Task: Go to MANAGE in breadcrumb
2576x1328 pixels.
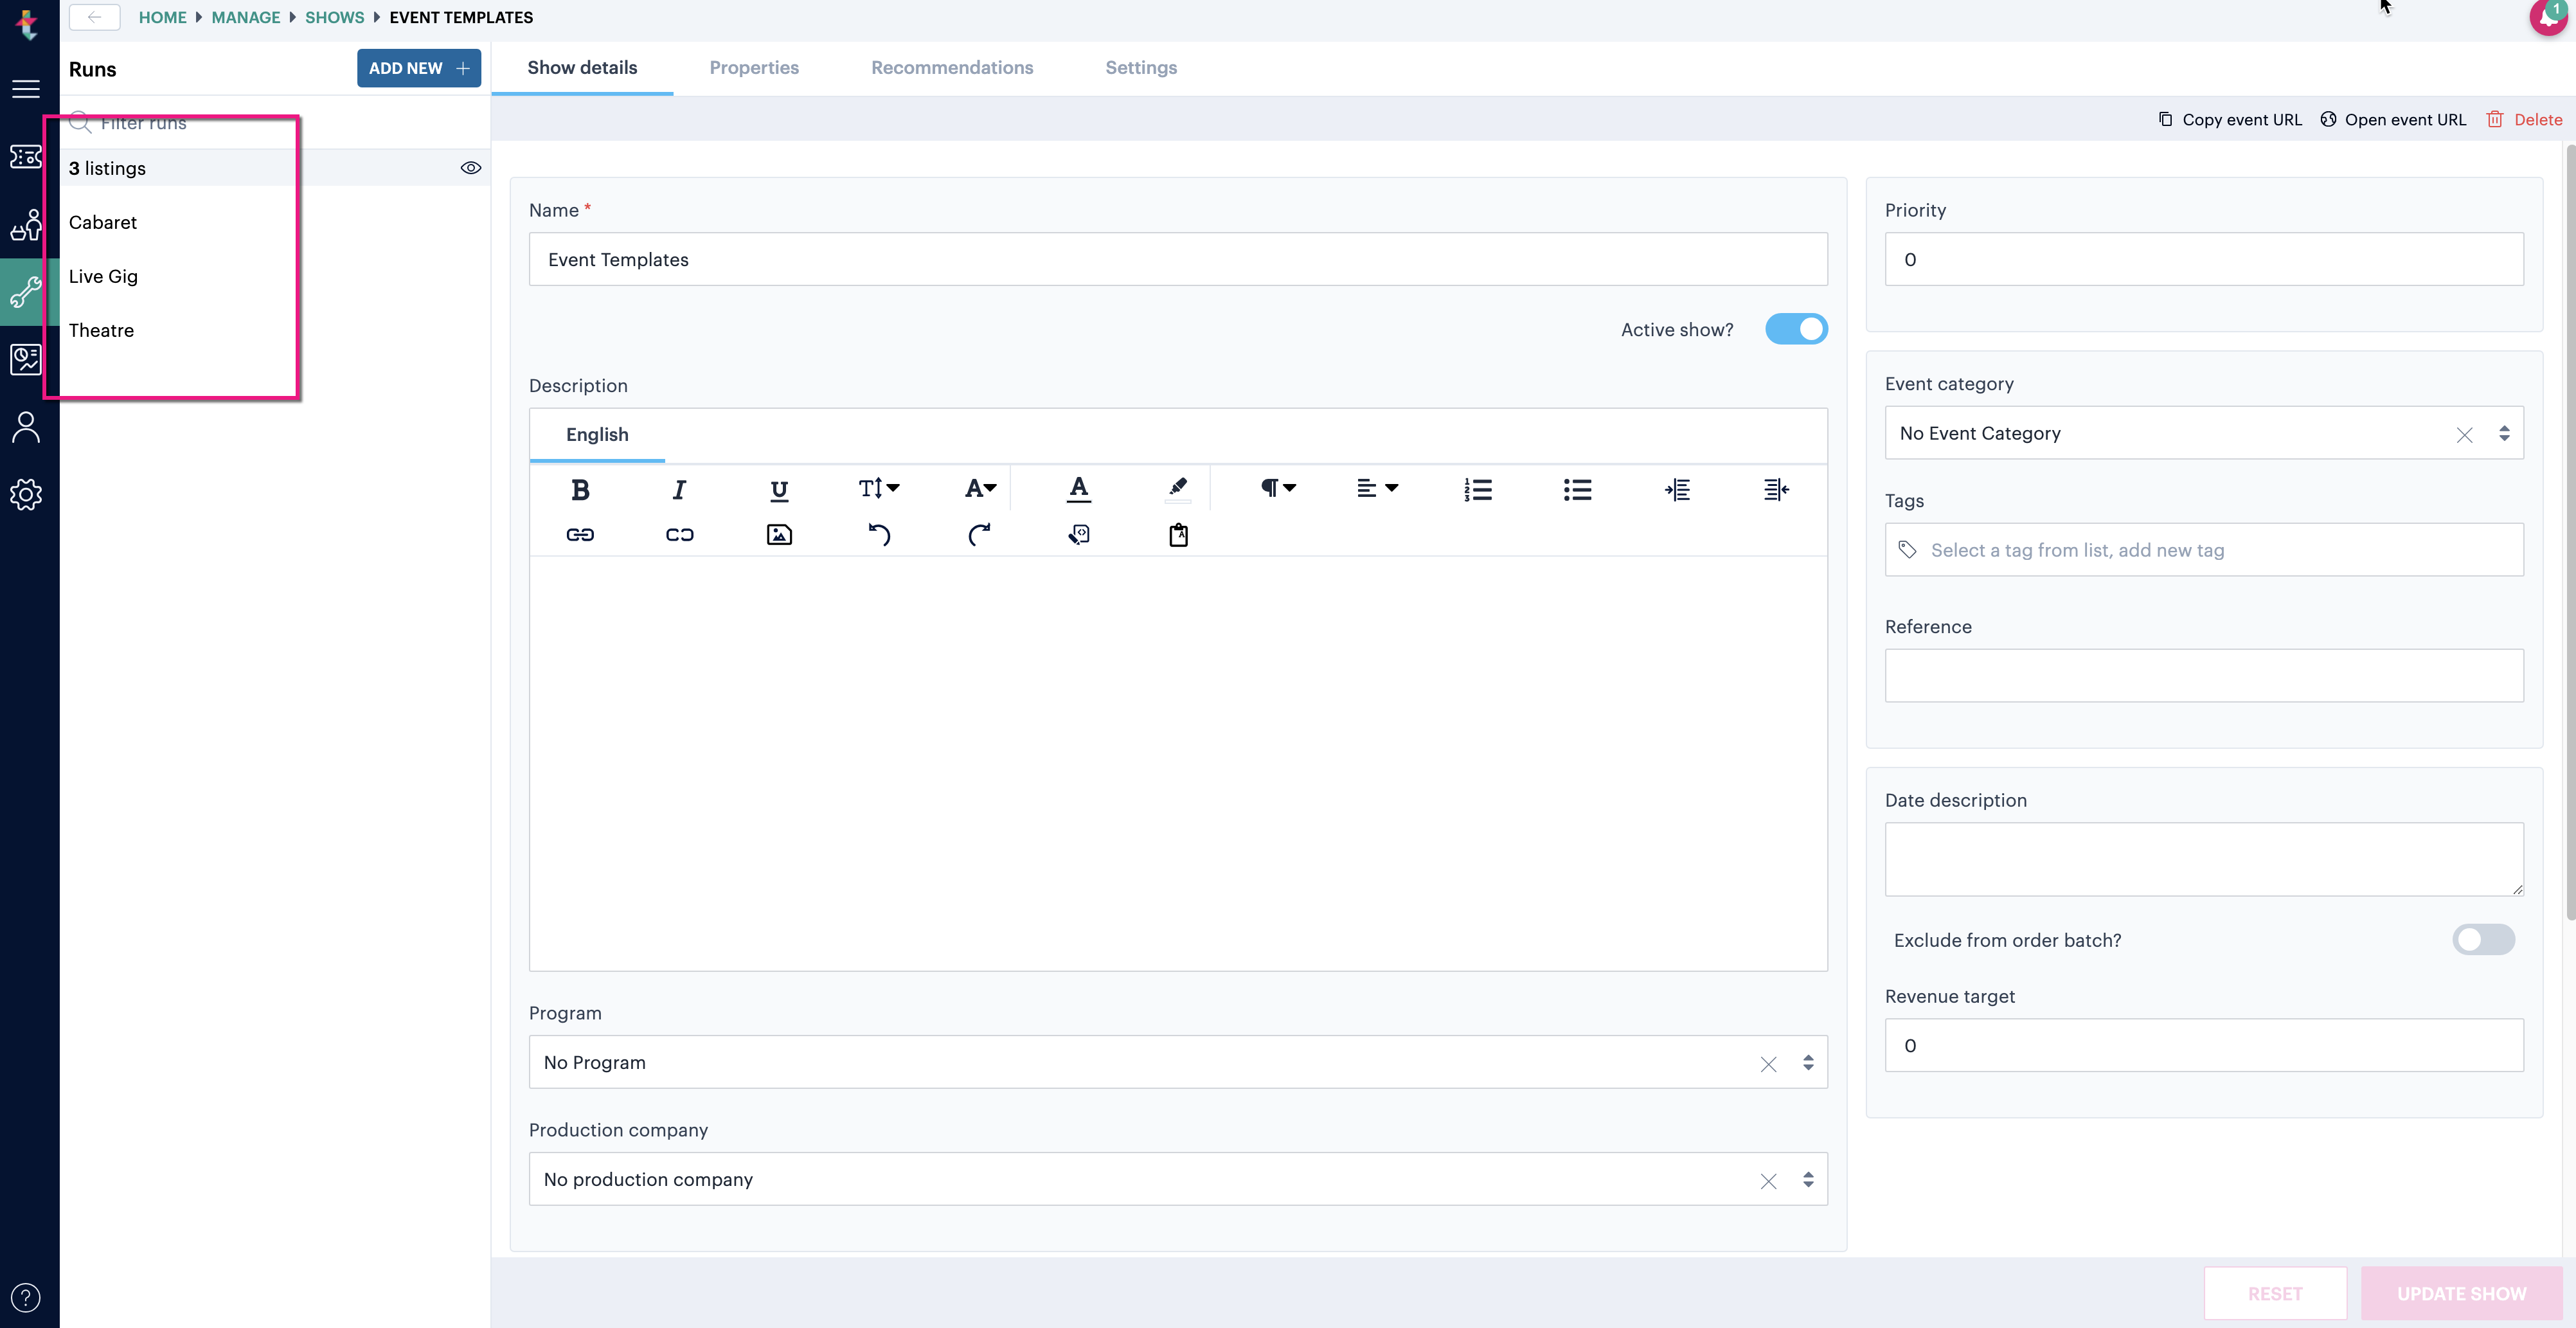Action: pyautogui.click(x=245, y=17)
